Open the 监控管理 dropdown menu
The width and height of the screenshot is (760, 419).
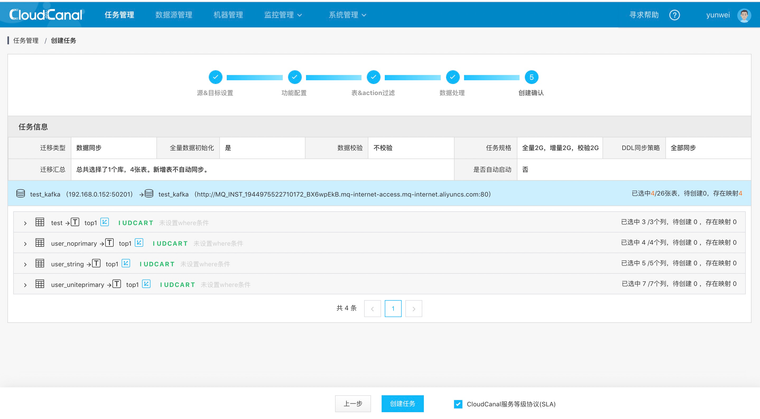283,15
